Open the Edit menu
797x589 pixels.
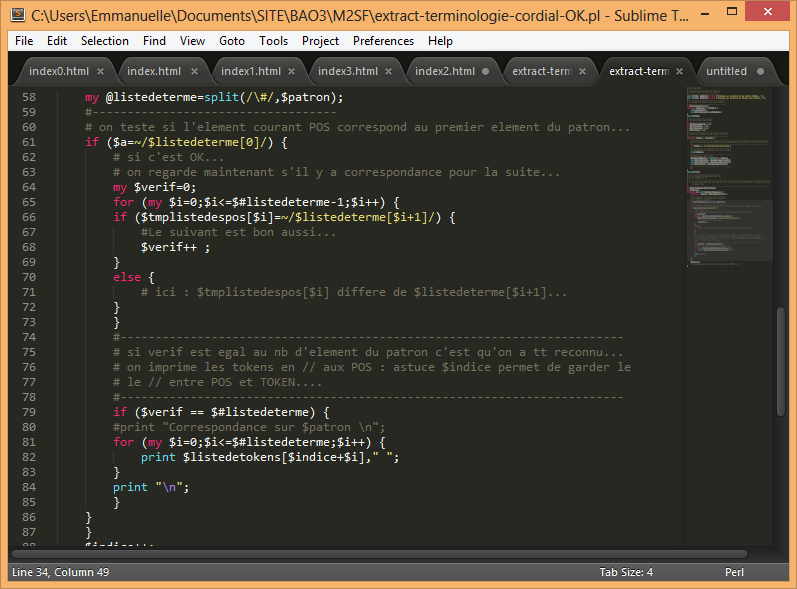click(57, 41)
